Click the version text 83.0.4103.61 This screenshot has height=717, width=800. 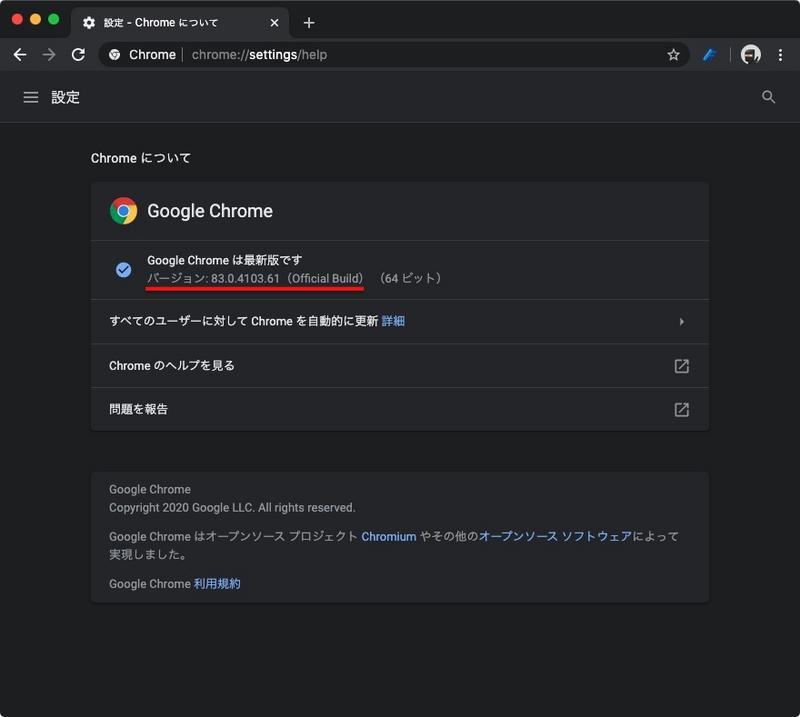pos(245,279)
